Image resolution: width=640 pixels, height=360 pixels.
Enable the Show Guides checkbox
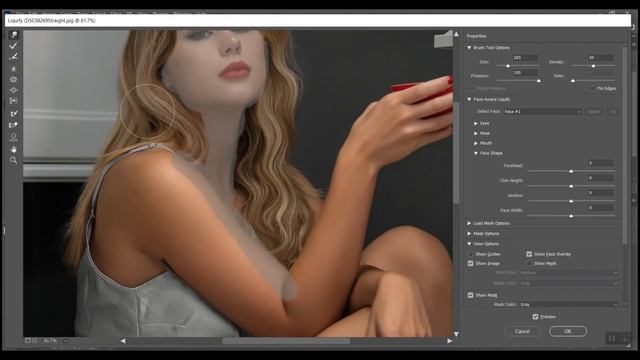[x=471, y=254]
